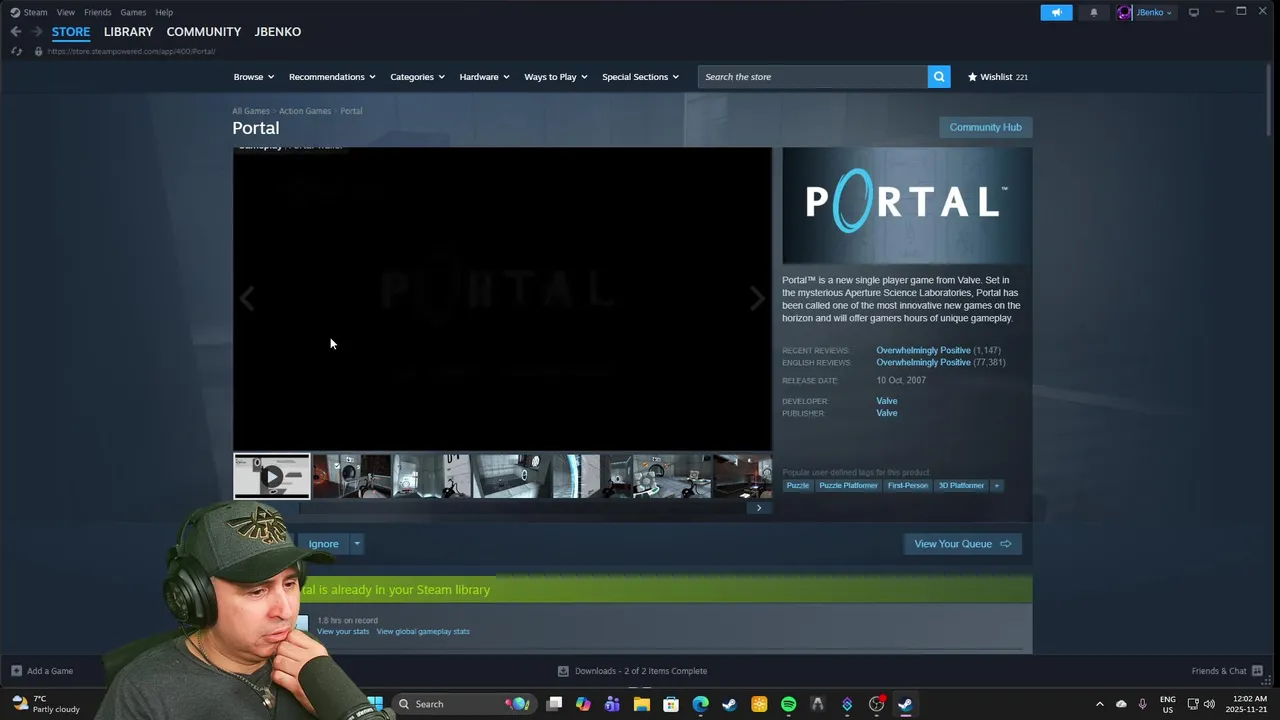Open Microsoft Store from the taskbar
The image size is (1280, 720).
tap(671, 704)
